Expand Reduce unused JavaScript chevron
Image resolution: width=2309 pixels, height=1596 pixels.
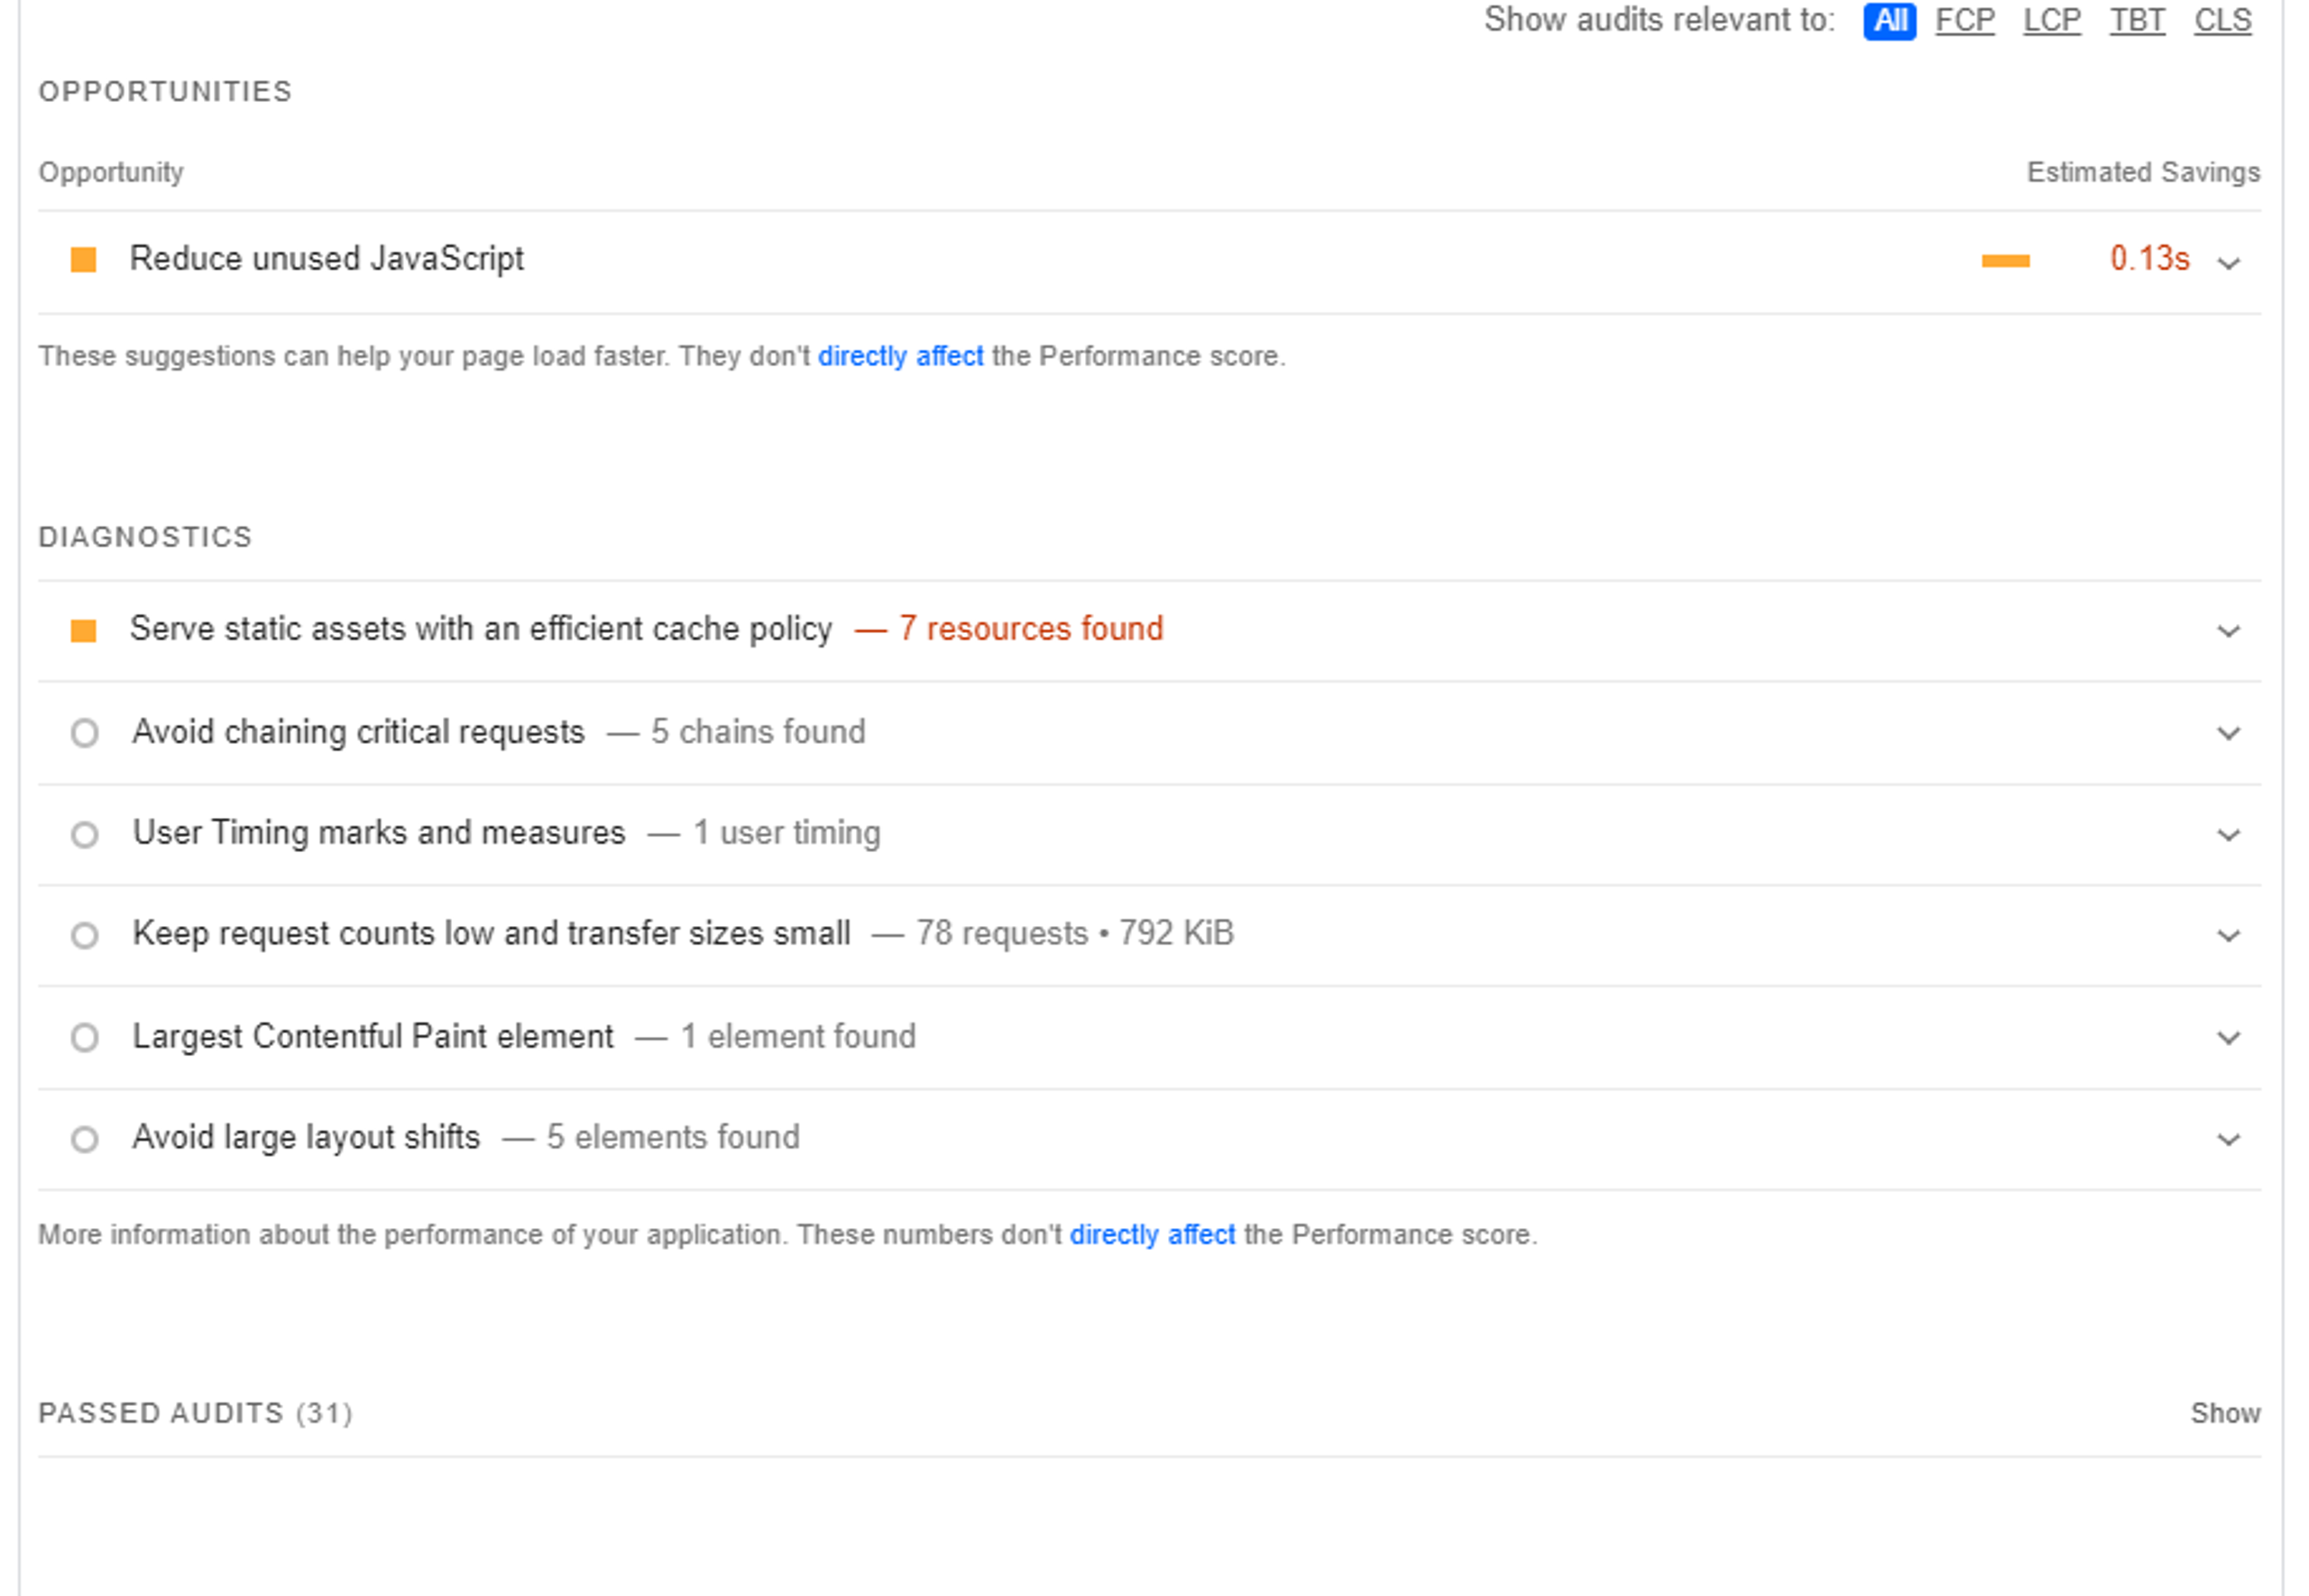pyautogui.click(x=2228, y=263)
